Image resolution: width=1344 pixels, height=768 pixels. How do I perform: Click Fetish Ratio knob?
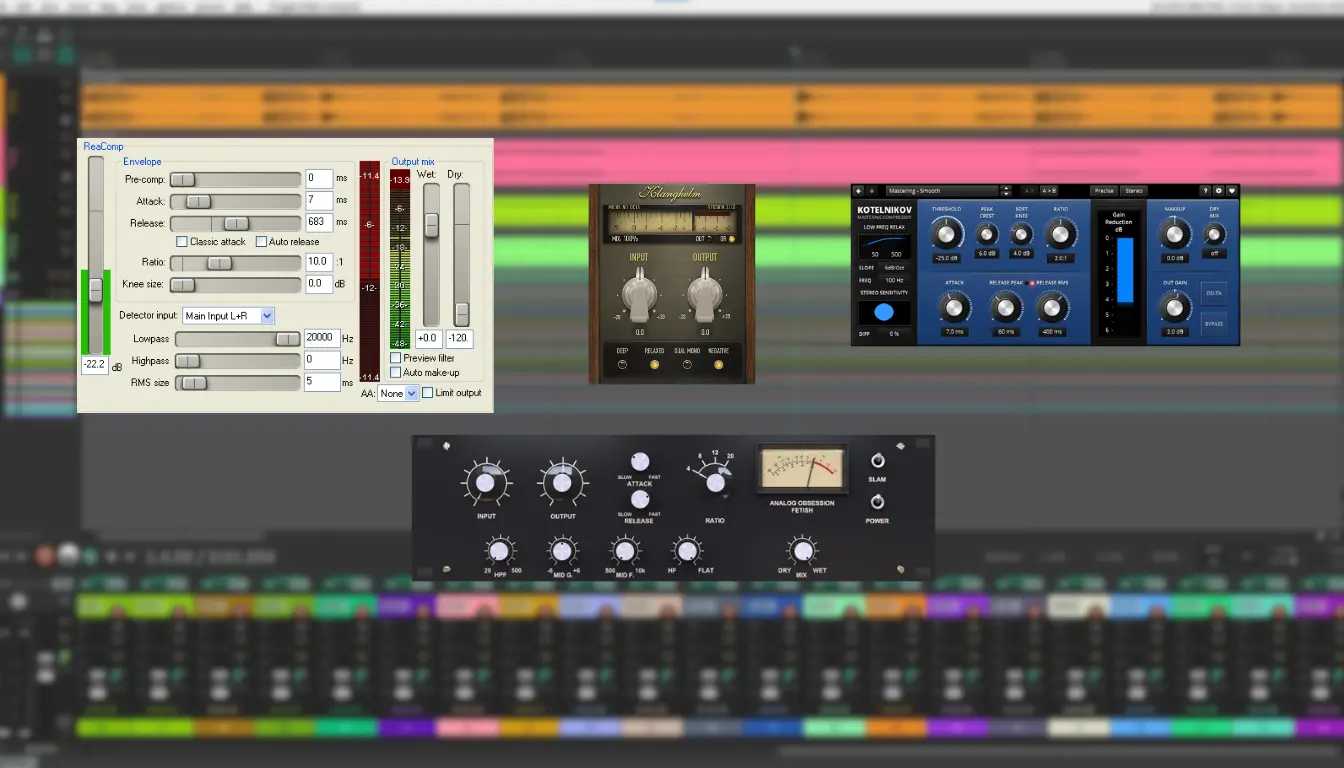tap(715, 483)
